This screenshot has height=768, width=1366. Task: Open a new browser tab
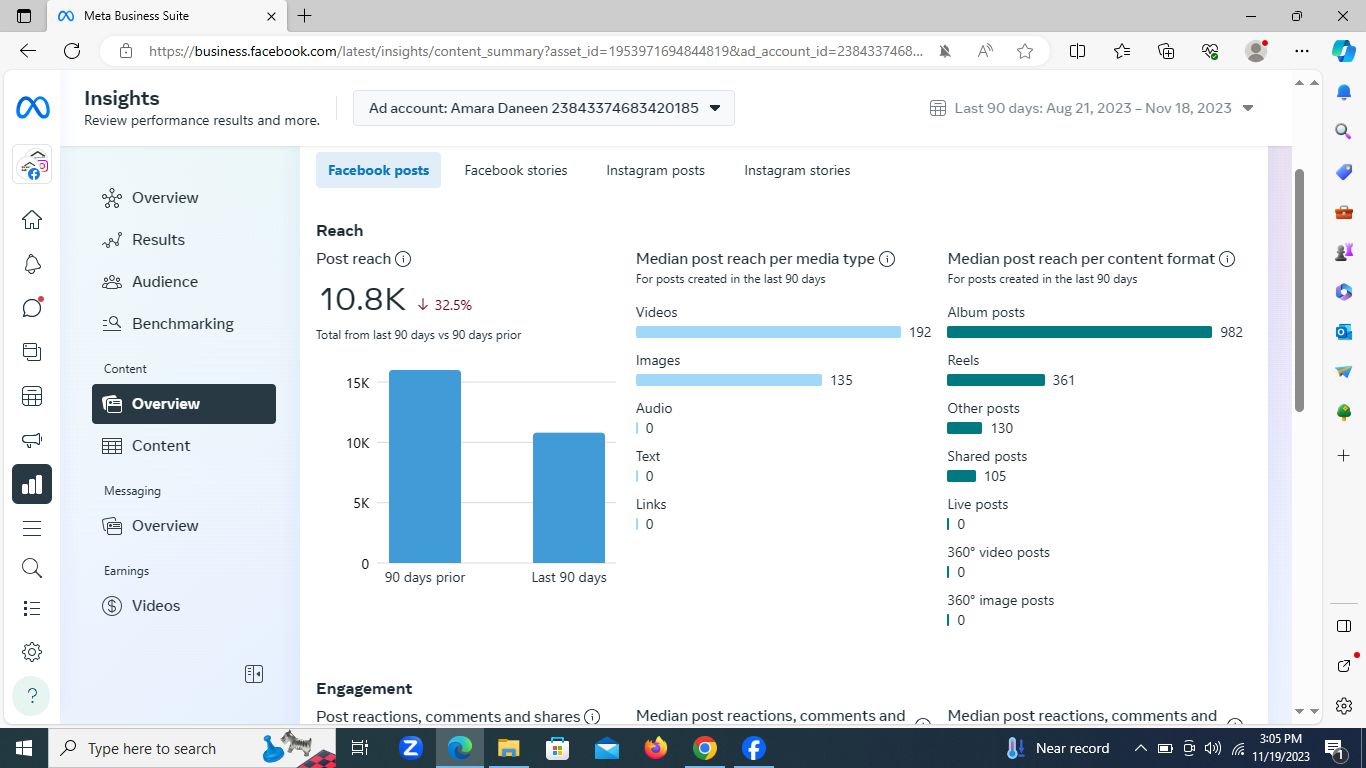(x=305, y=16)
